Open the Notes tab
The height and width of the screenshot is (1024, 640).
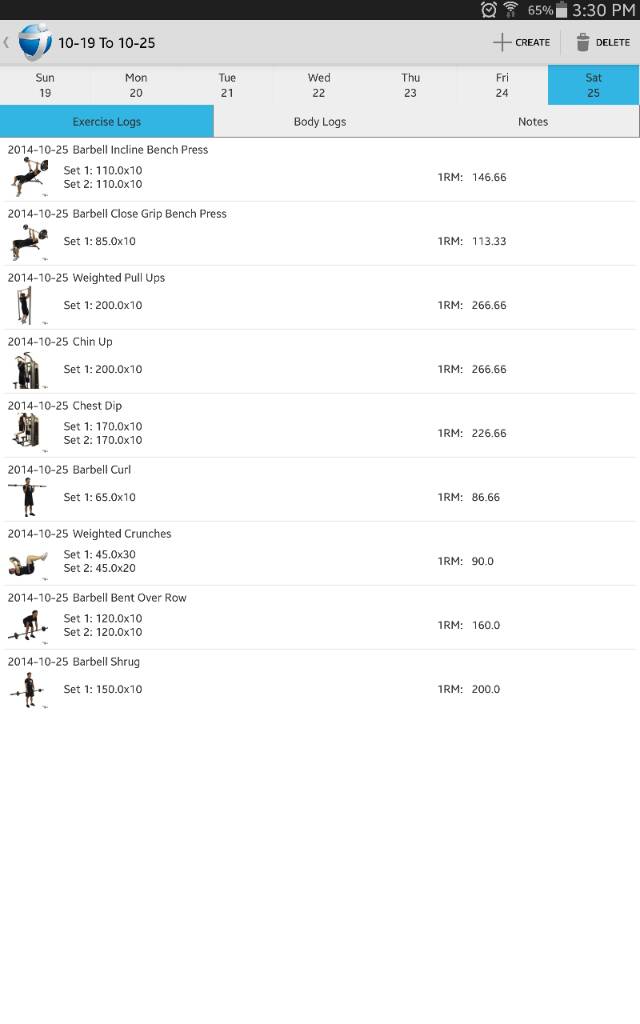click(533, 122)
